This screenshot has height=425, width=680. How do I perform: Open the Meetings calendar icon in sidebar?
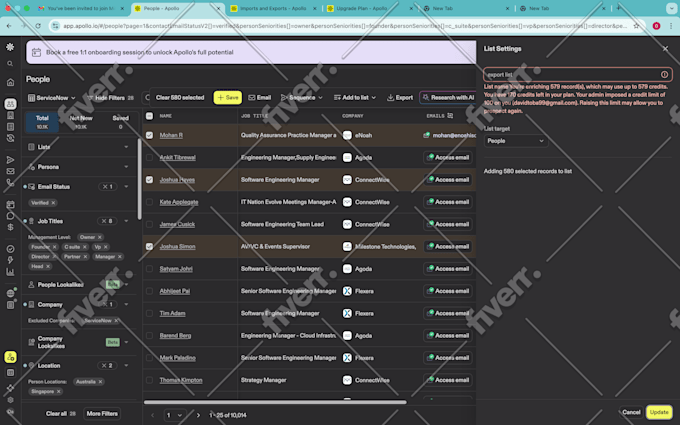[x=10, y=204]
